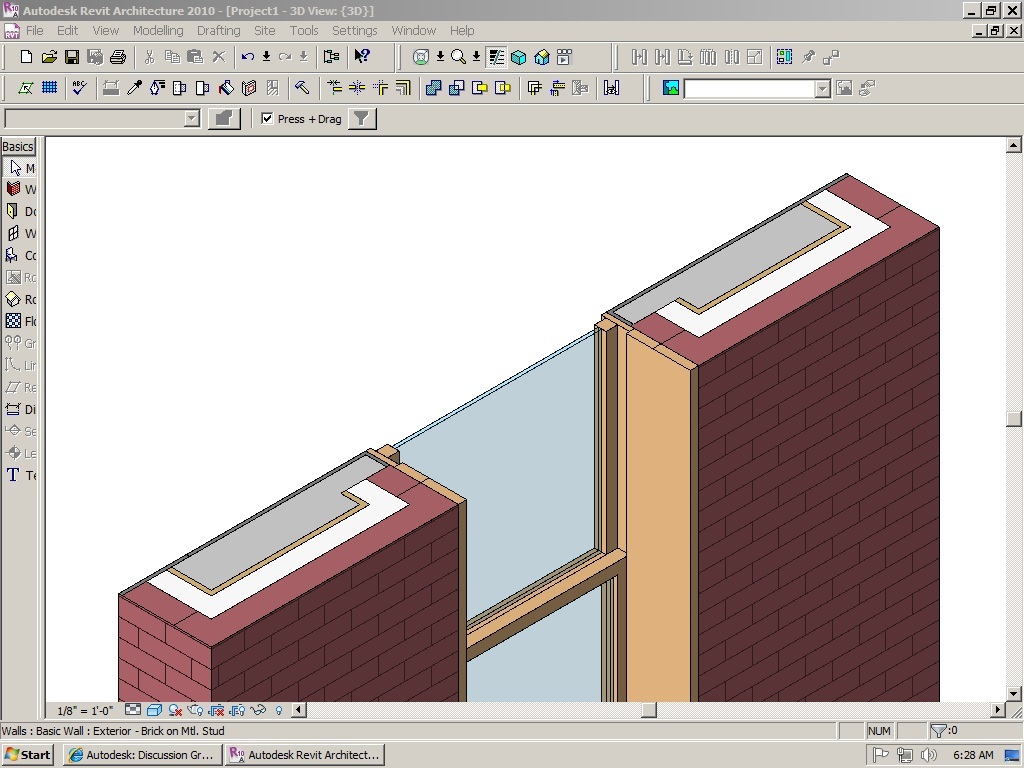Viewport: 1024px width, 768px height.
Task: Switch to Autodesk Discussion Groups taskbar window
Action: click(x=141, y=755)
